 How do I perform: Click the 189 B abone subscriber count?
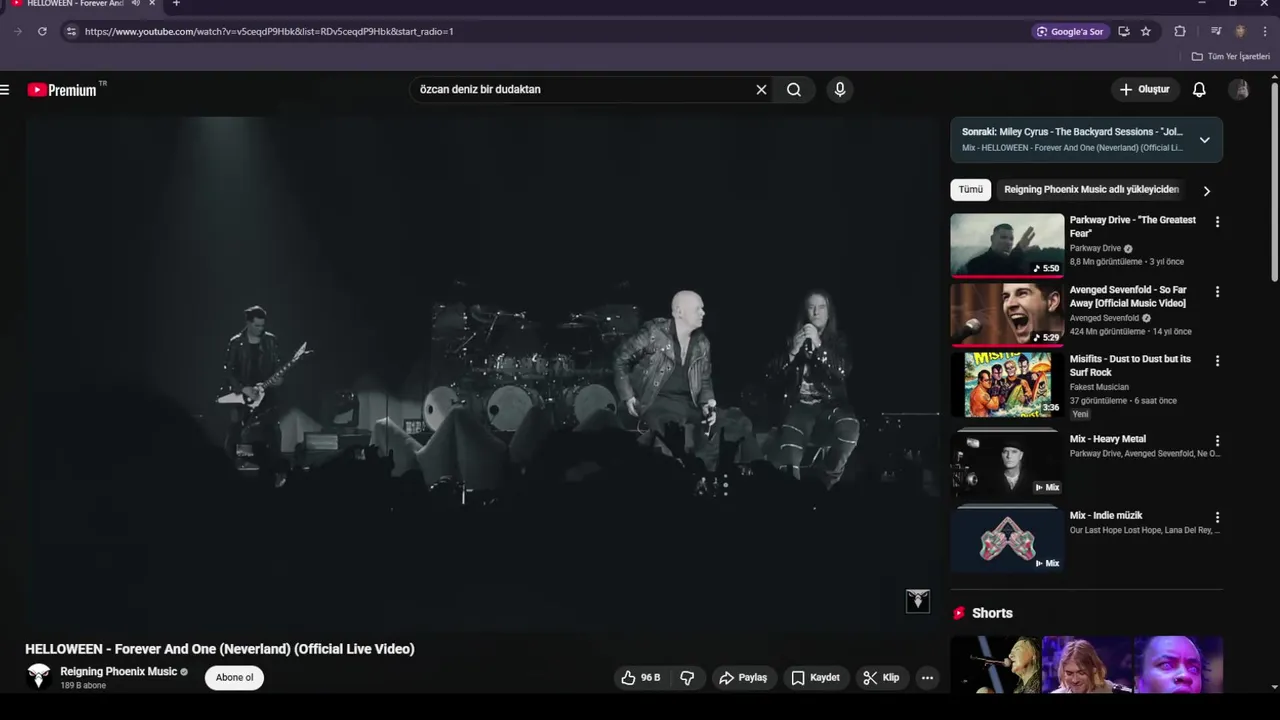(83, 686)
